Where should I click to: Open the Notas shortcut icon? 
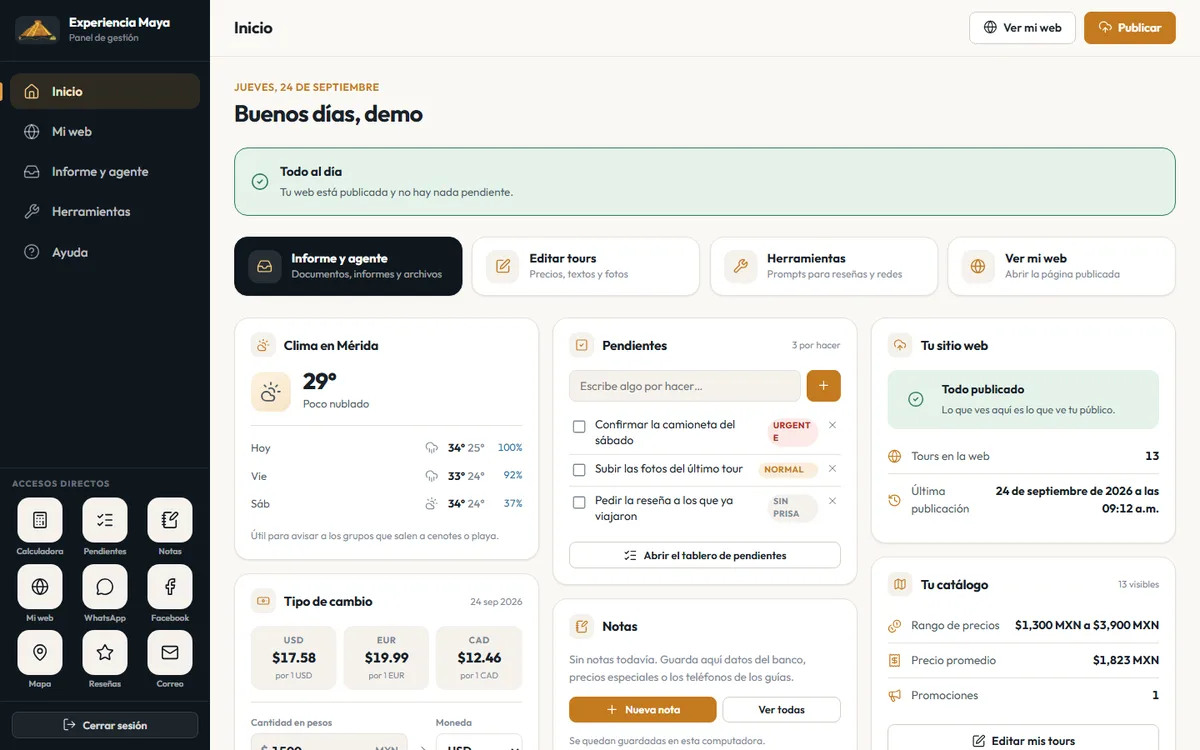point(170,520)
